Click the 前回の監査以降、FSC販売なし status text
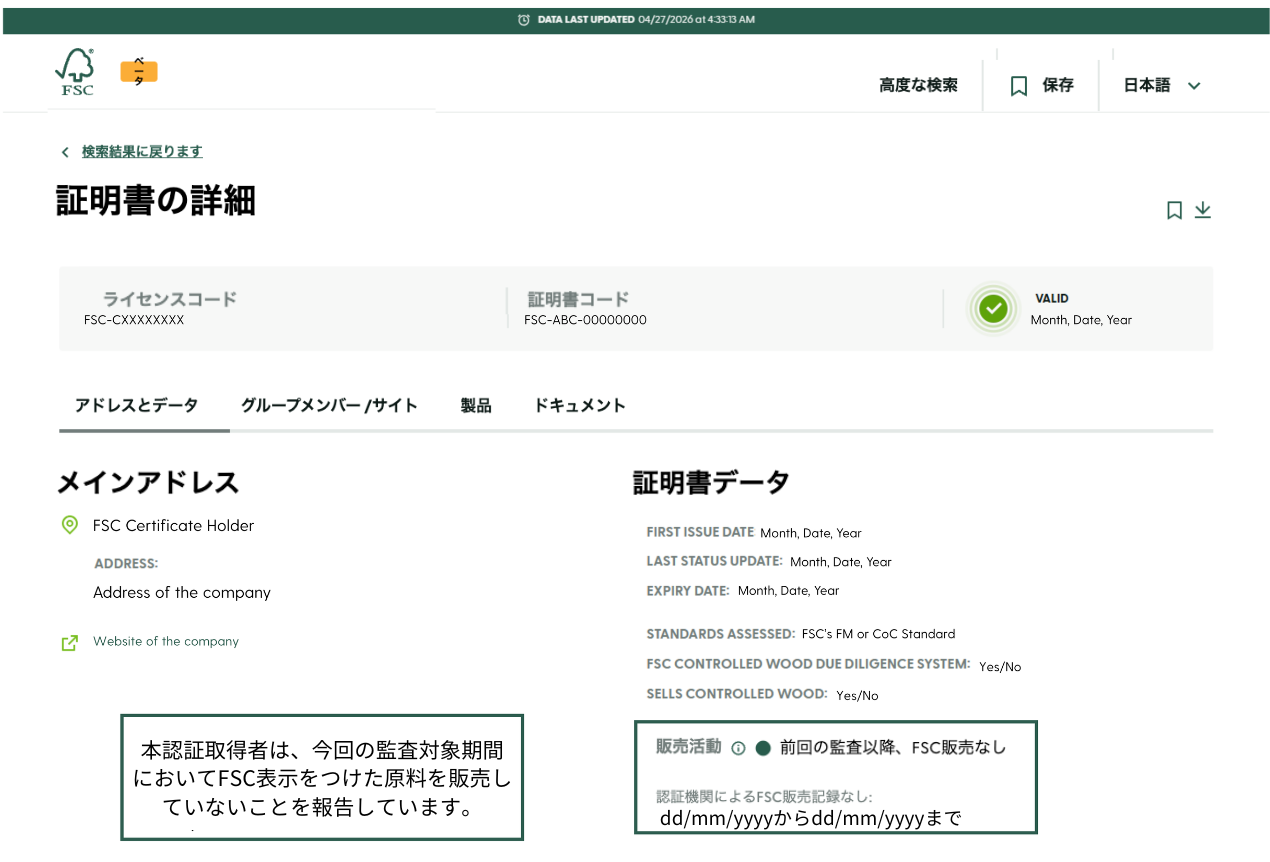This screenshot has width=1270, height=862. point(893,748)
